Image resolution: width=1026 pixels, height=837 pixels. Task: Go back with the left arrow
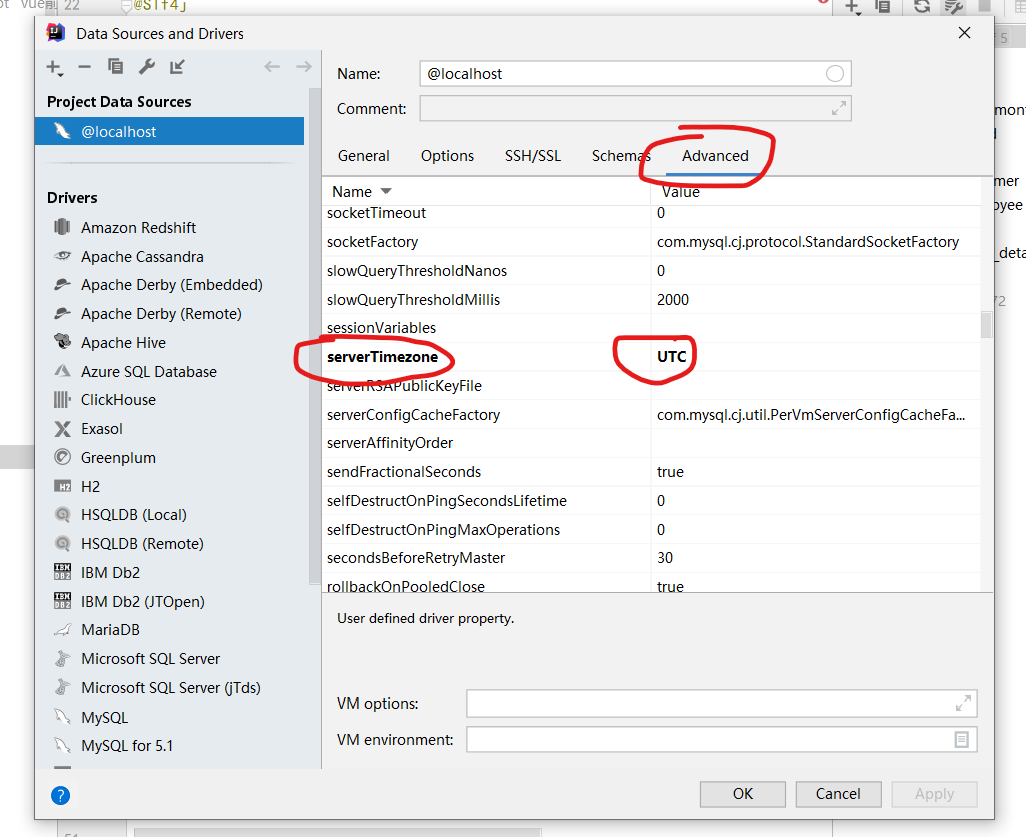tap(272, 66)
